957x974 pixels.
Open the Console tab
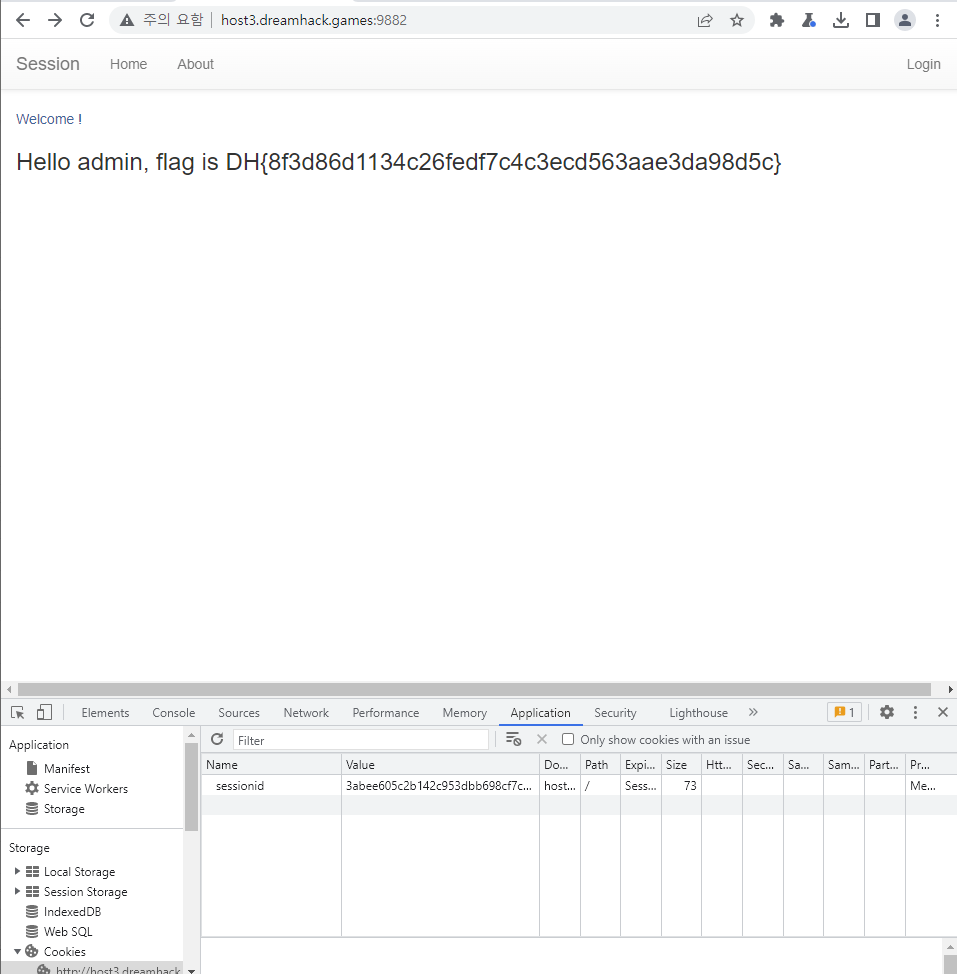tap(174, 712)
